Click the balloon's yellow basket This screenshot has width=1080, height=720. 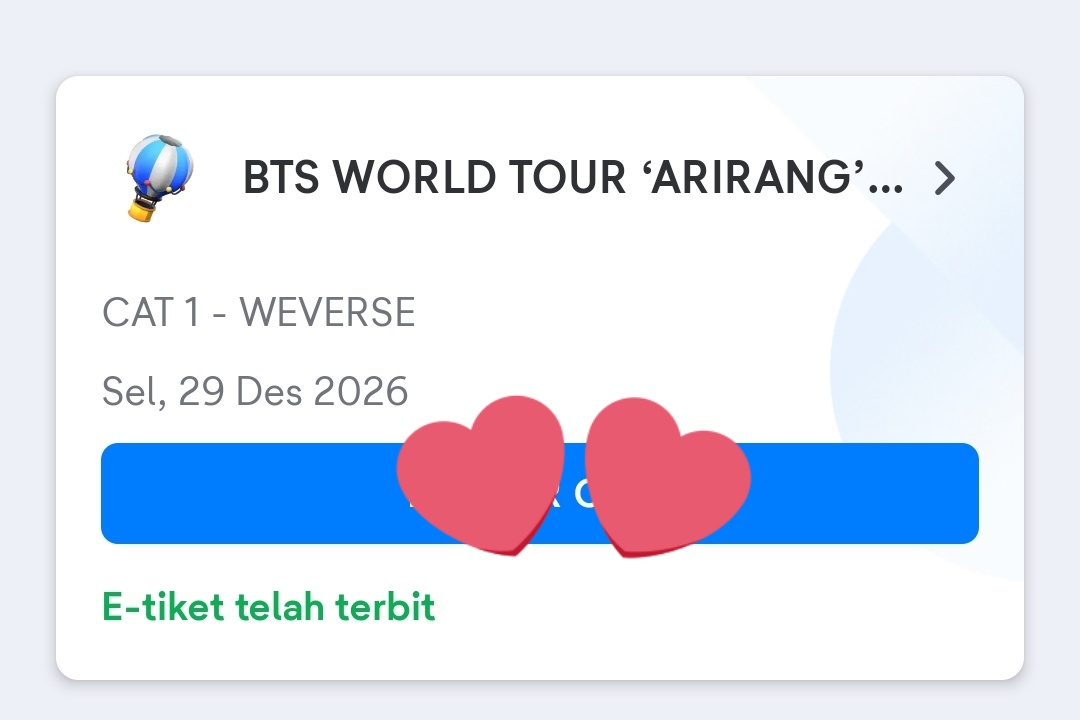coord(143,209)
